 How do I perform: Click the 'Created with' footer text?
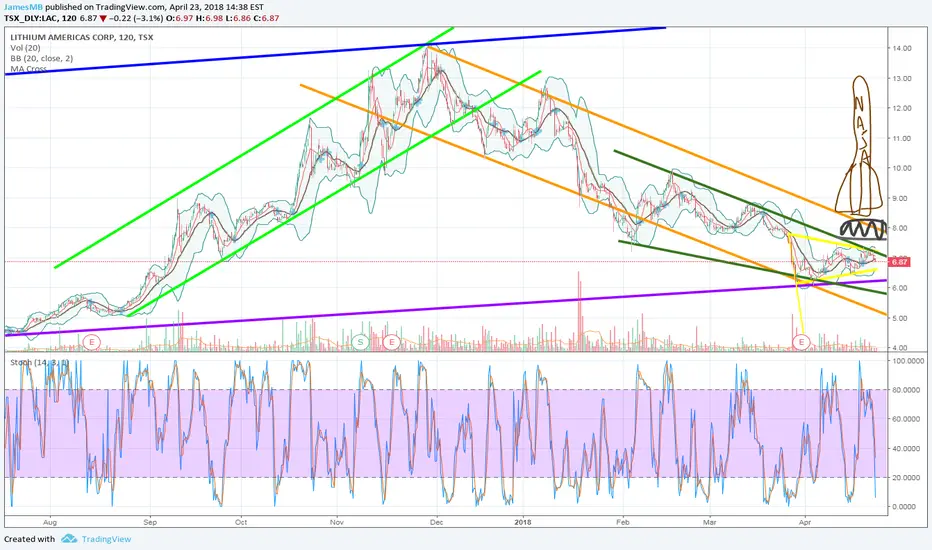click(30, 539)
